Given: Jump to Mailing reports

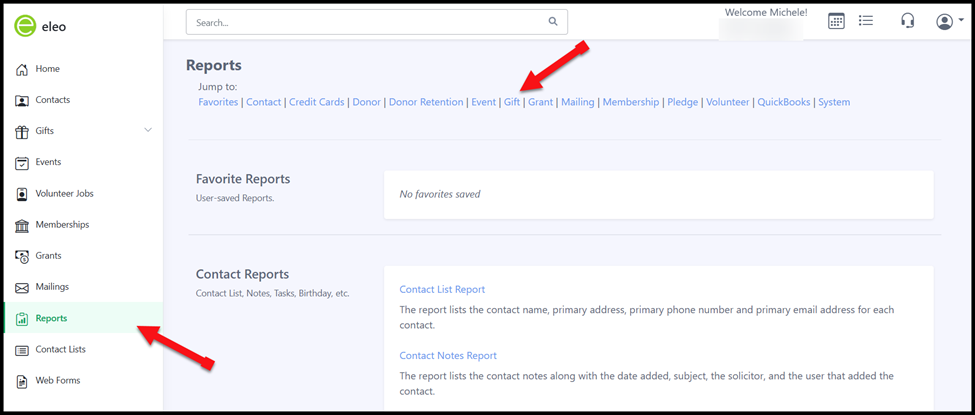Looking at the screenshot, I should tap(578, 102).
